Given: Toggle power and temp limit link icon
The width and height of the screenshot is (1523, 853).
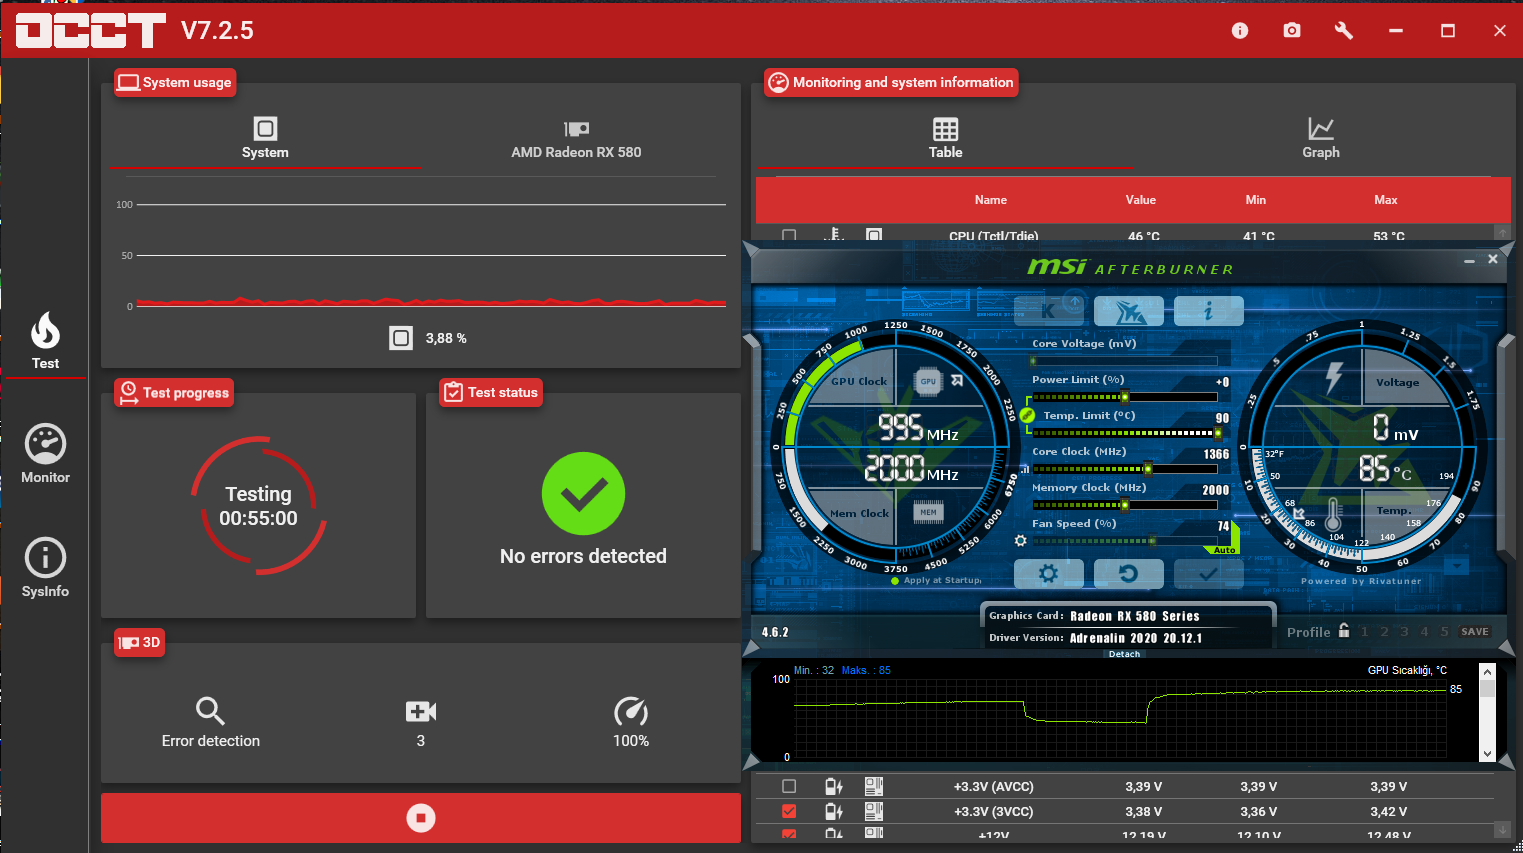Looking at the screenshot, I should click(1027, 415).
